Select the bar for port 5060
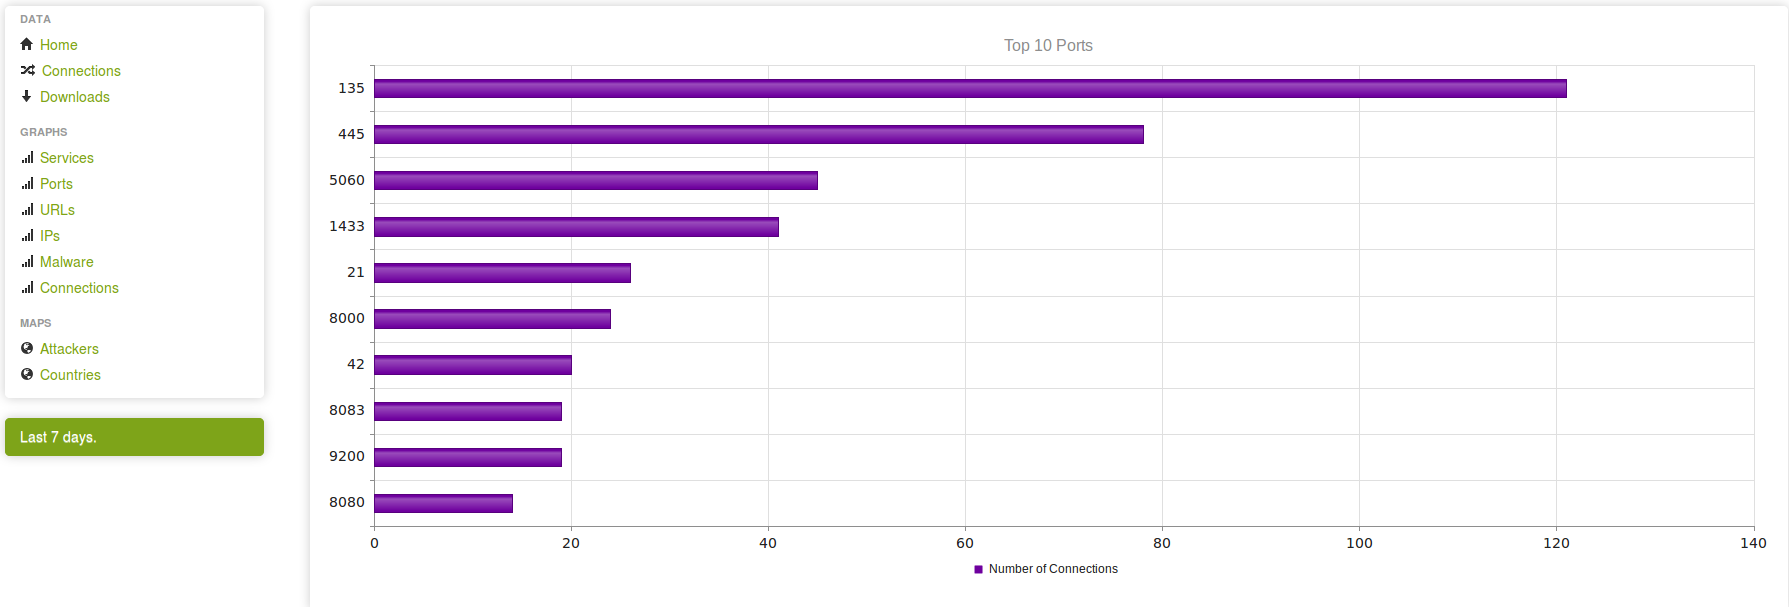Image resolution: width=1789 pixels, height=607 pixels. tap(596, 181)
